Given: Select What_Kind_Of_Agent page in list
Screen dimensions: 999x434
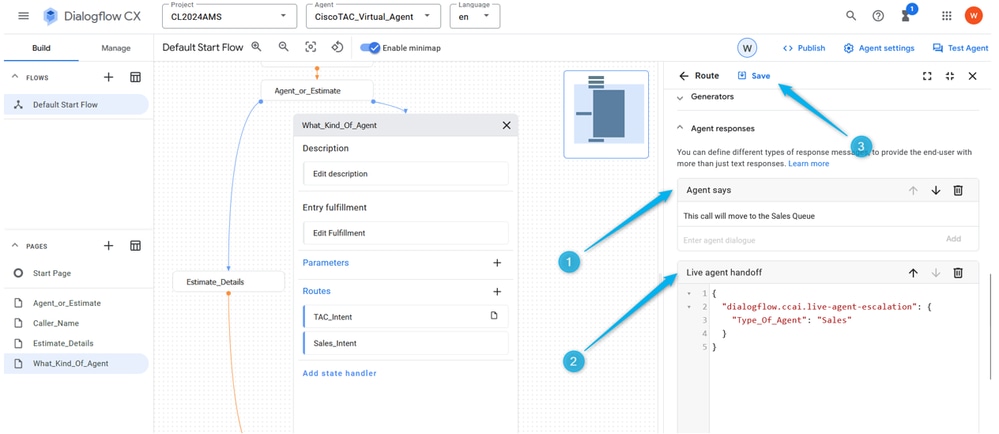Looking at the screenshot, I should [x=76, y=363].
